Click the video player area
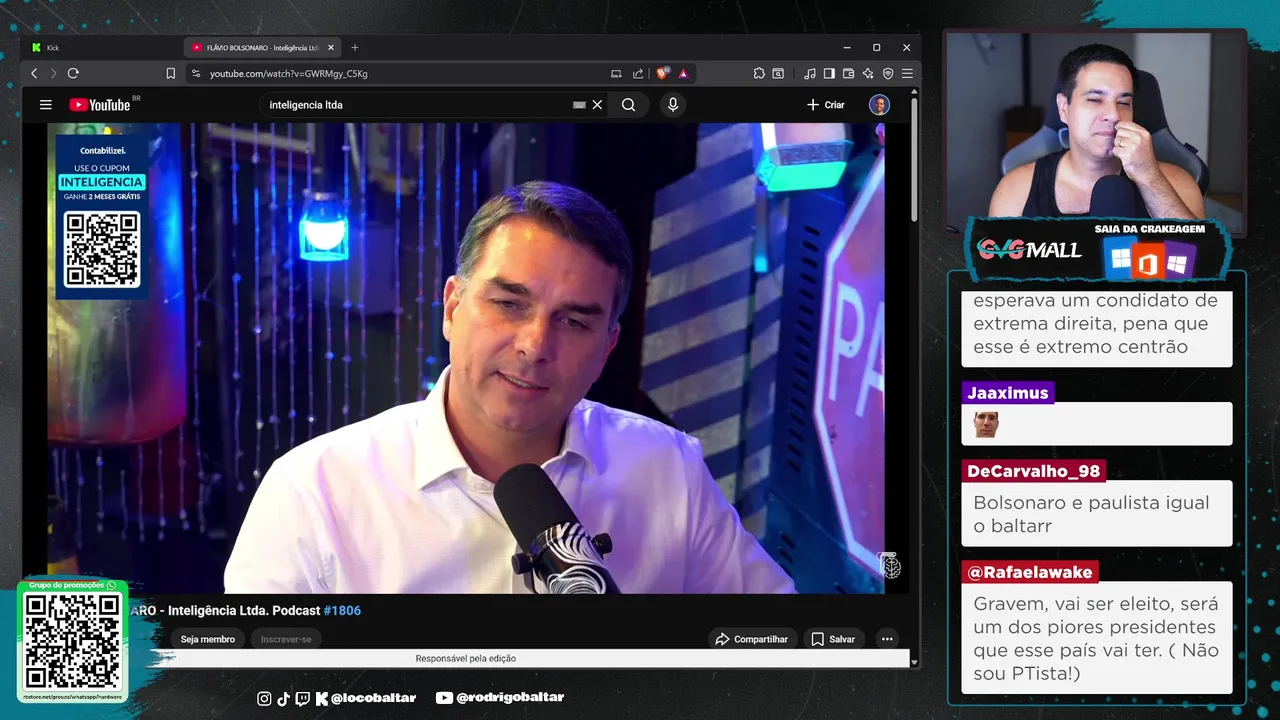Screen dimensions: 1280x720 [x=466, y=358]
